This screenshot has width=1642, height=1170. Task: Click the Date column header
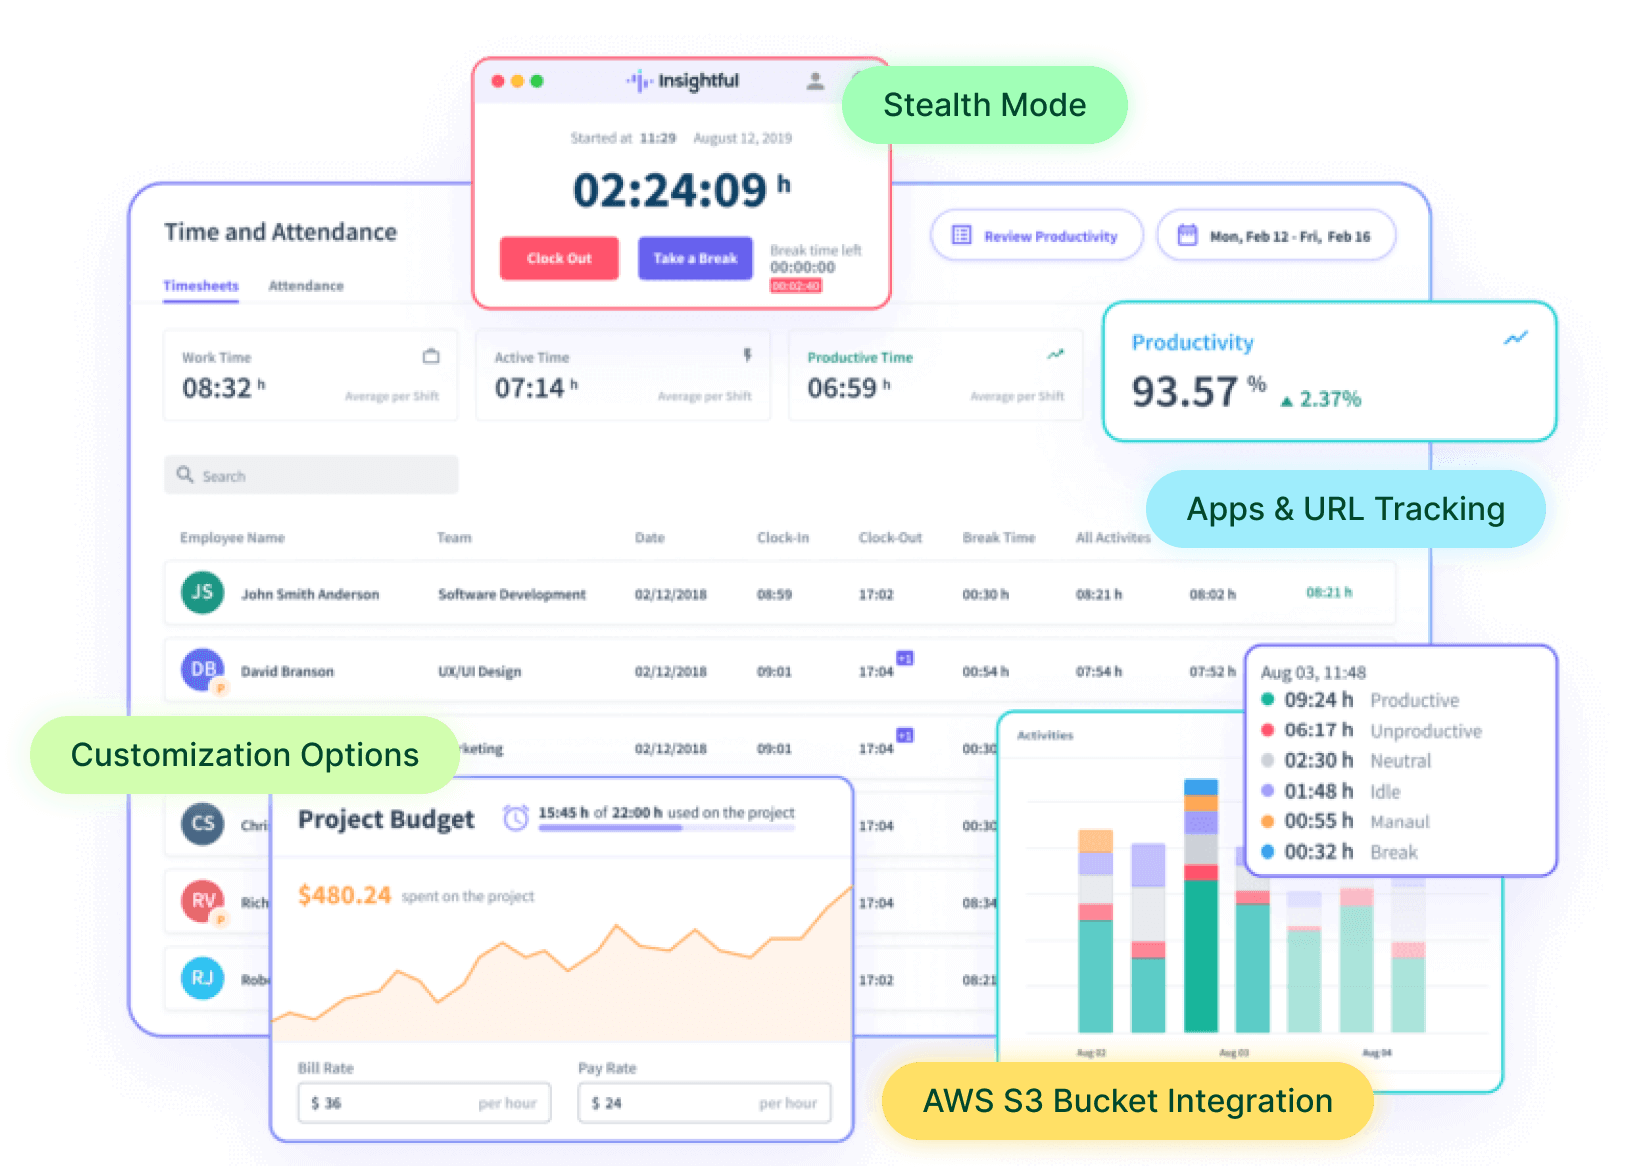(x=650, y=538)
